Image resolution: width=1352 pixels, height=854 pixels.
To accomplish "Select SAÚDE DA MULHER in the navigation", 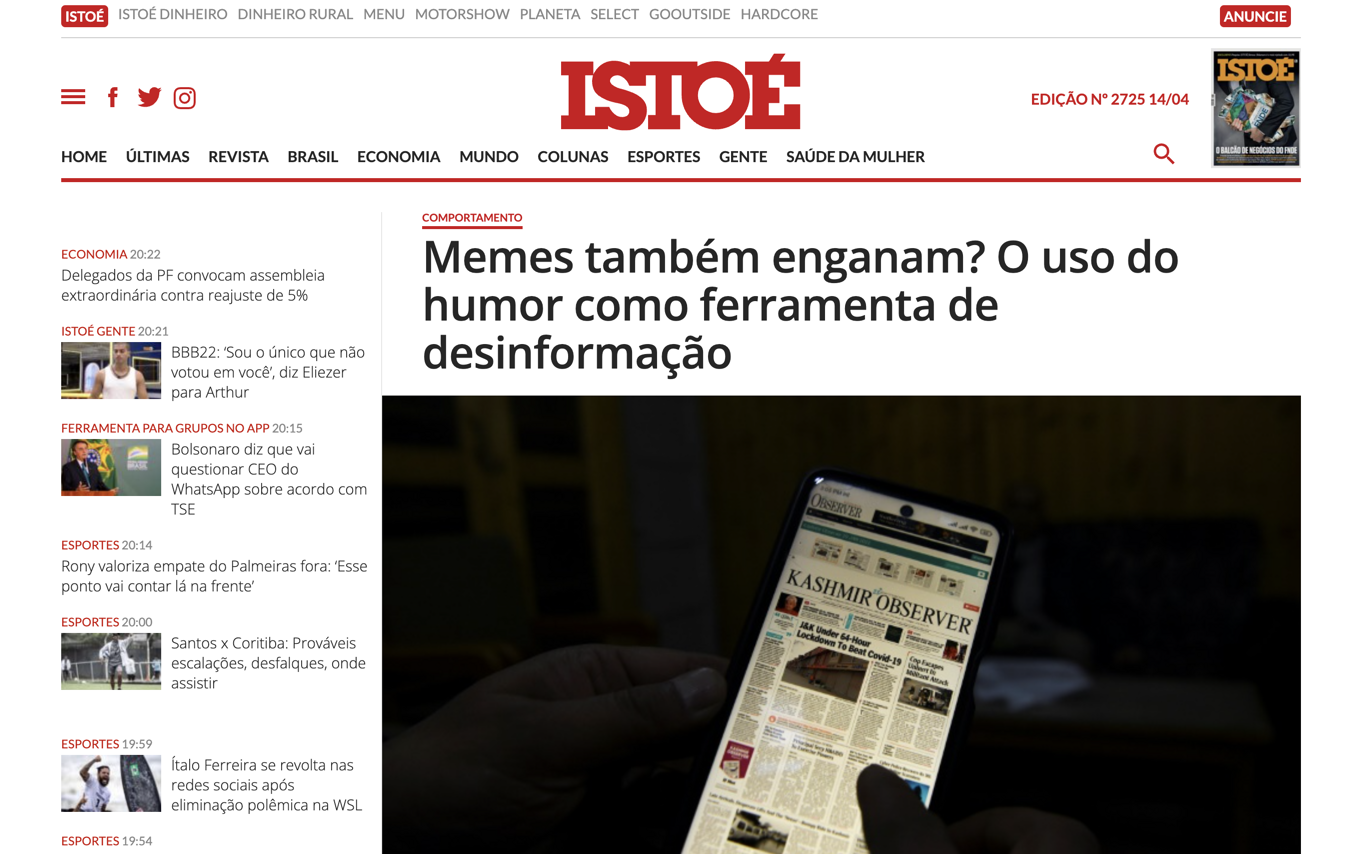I will (855, 156).
